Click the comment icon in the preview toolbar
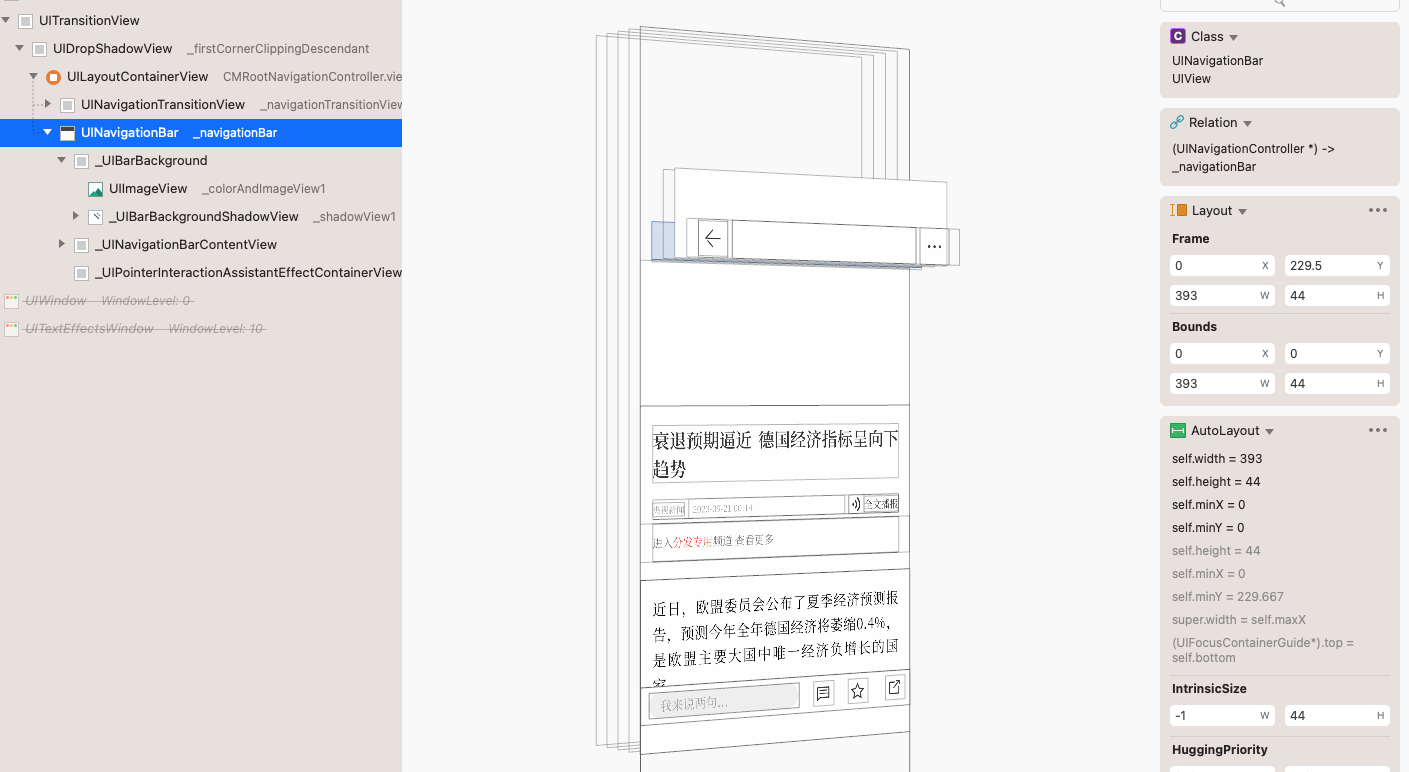1409x772 pixels. 823,693
